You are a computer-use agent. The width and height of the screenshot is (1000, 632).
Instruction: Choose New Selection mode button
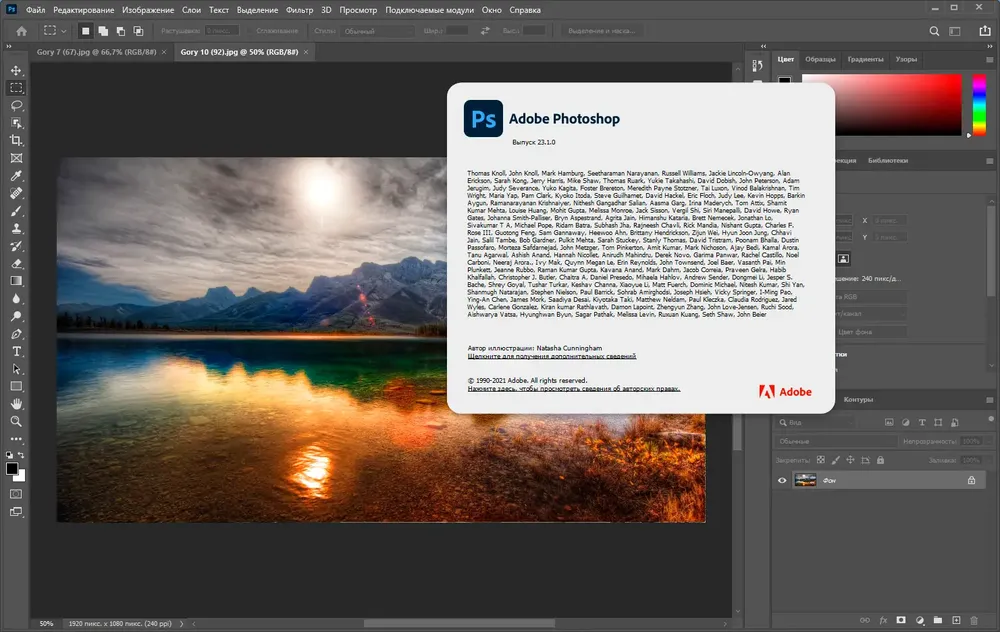(85, 31)
